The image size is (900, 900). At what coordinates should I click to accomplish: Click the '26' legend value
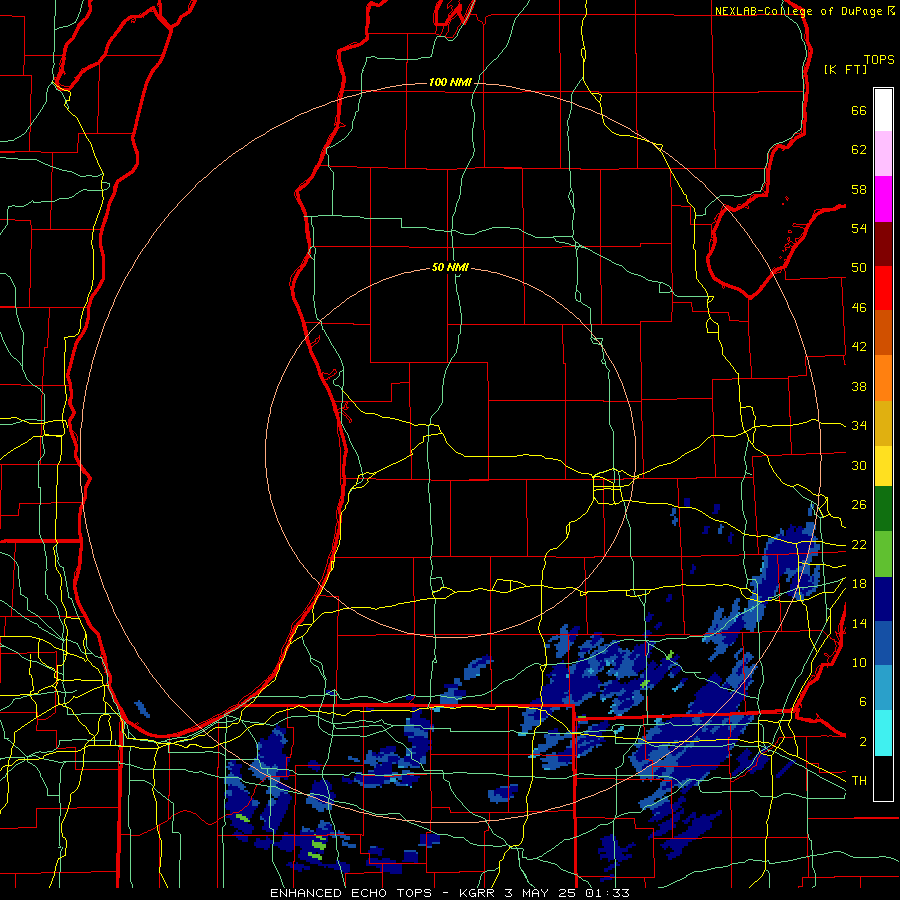tap(859, 505)
